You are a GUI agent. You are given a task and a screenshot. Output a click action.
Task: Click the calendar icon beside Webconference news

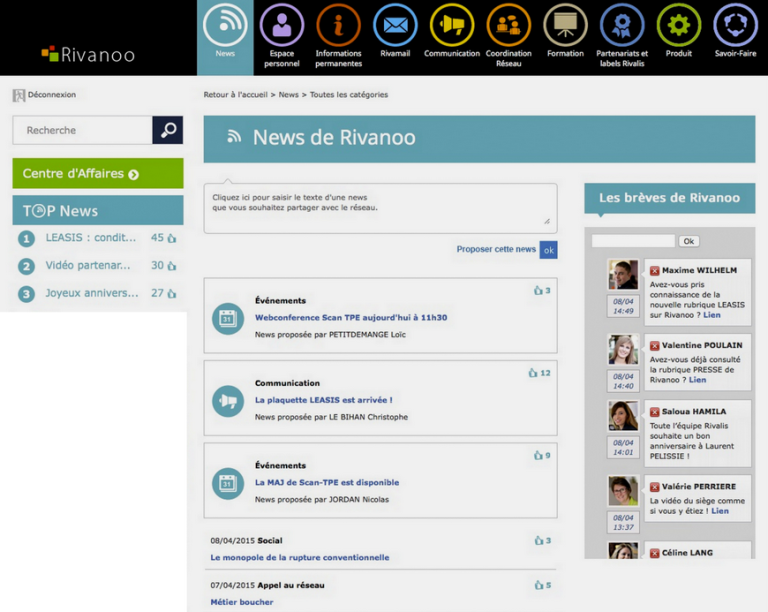[228, 319]
